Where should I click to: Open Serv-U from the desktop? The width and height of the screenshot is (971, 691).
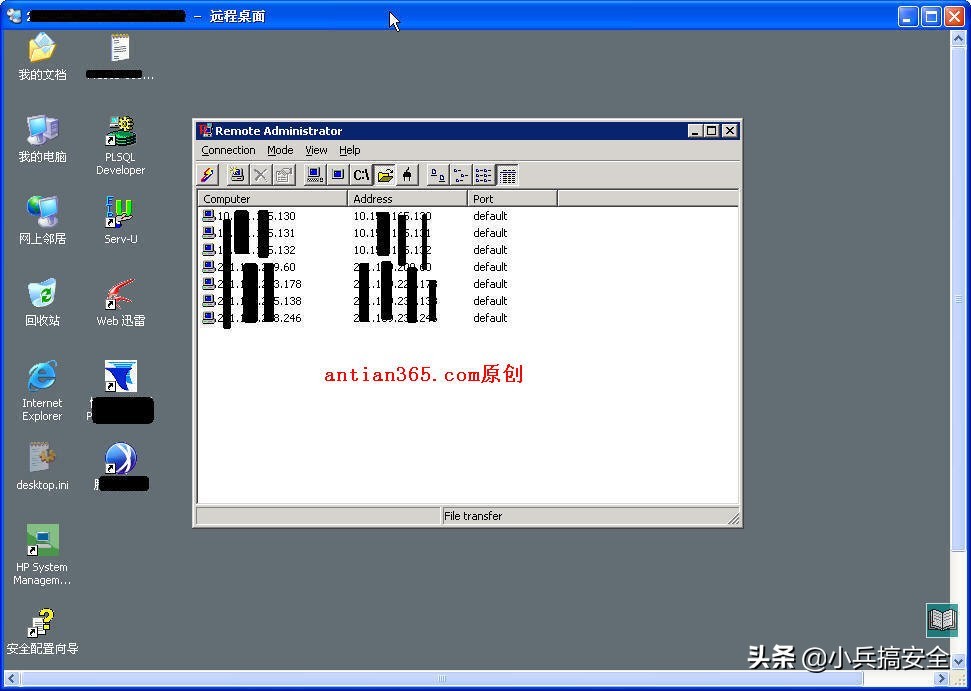(120, 213)
